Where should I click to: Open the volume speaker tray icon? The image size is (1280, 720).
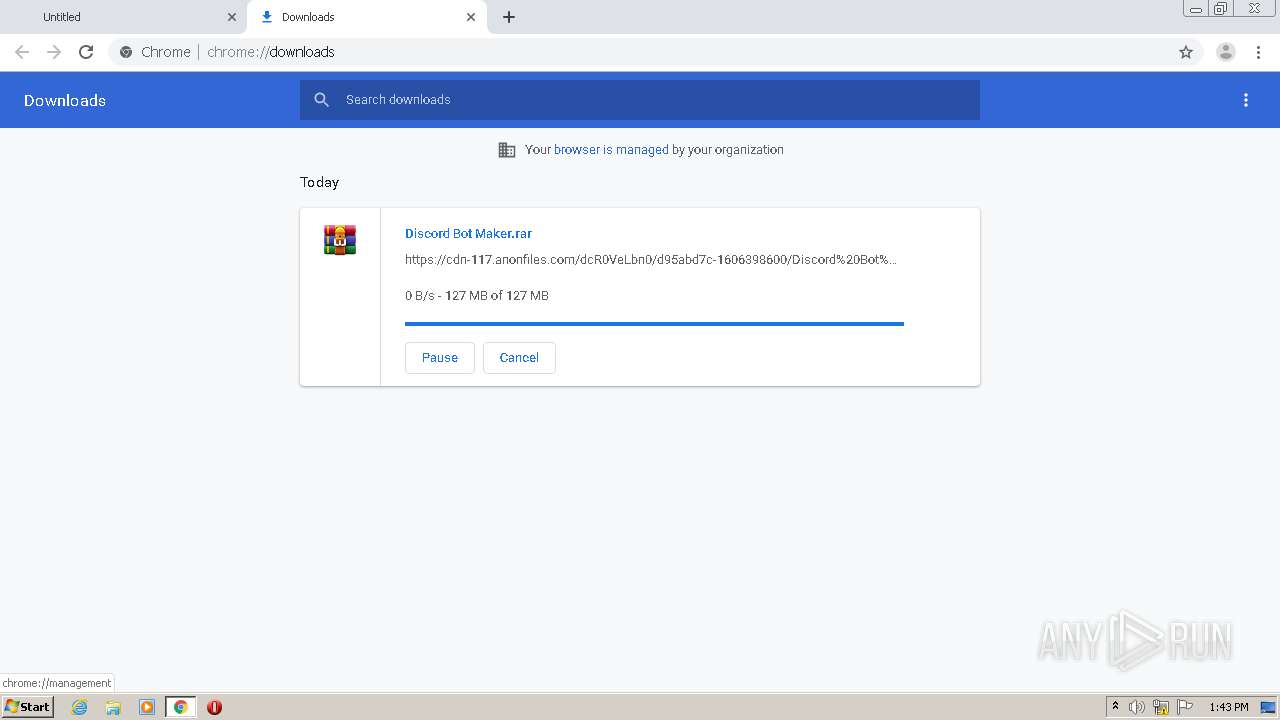click(x=1137, y=707)
